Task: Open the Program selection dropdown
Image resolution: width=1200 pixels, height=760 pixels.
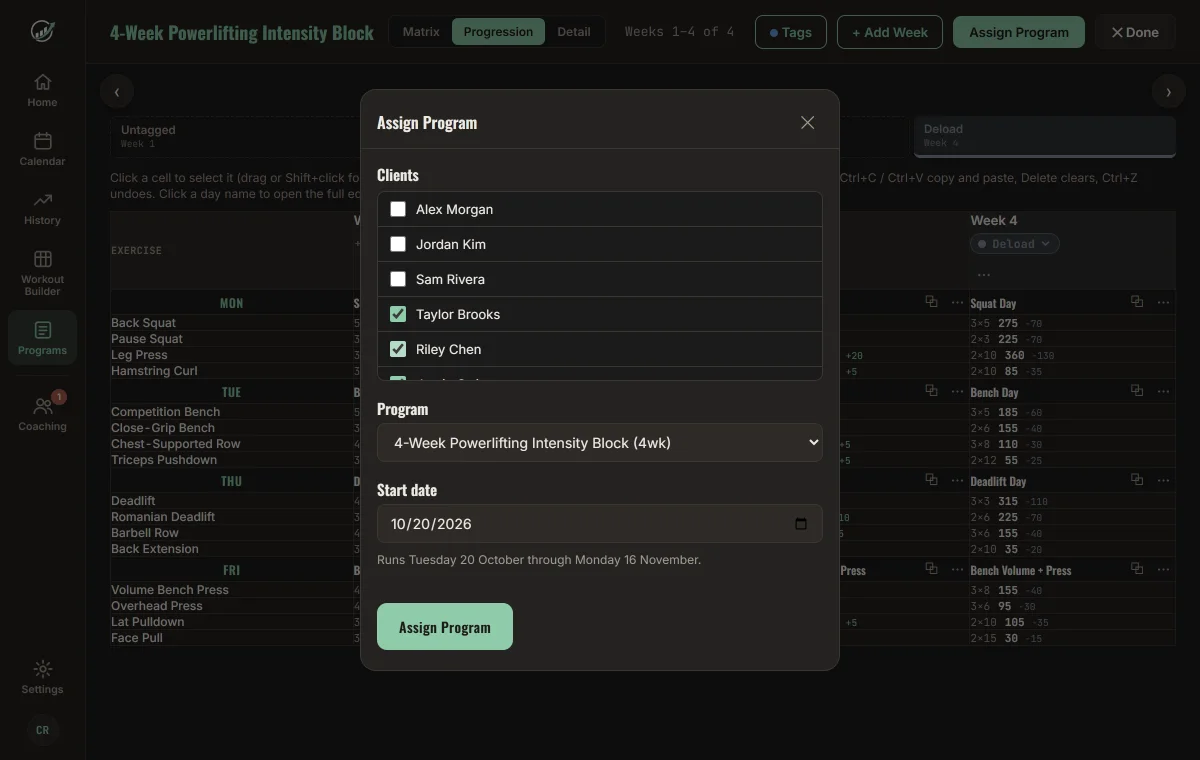Action: tap(600, 443)
